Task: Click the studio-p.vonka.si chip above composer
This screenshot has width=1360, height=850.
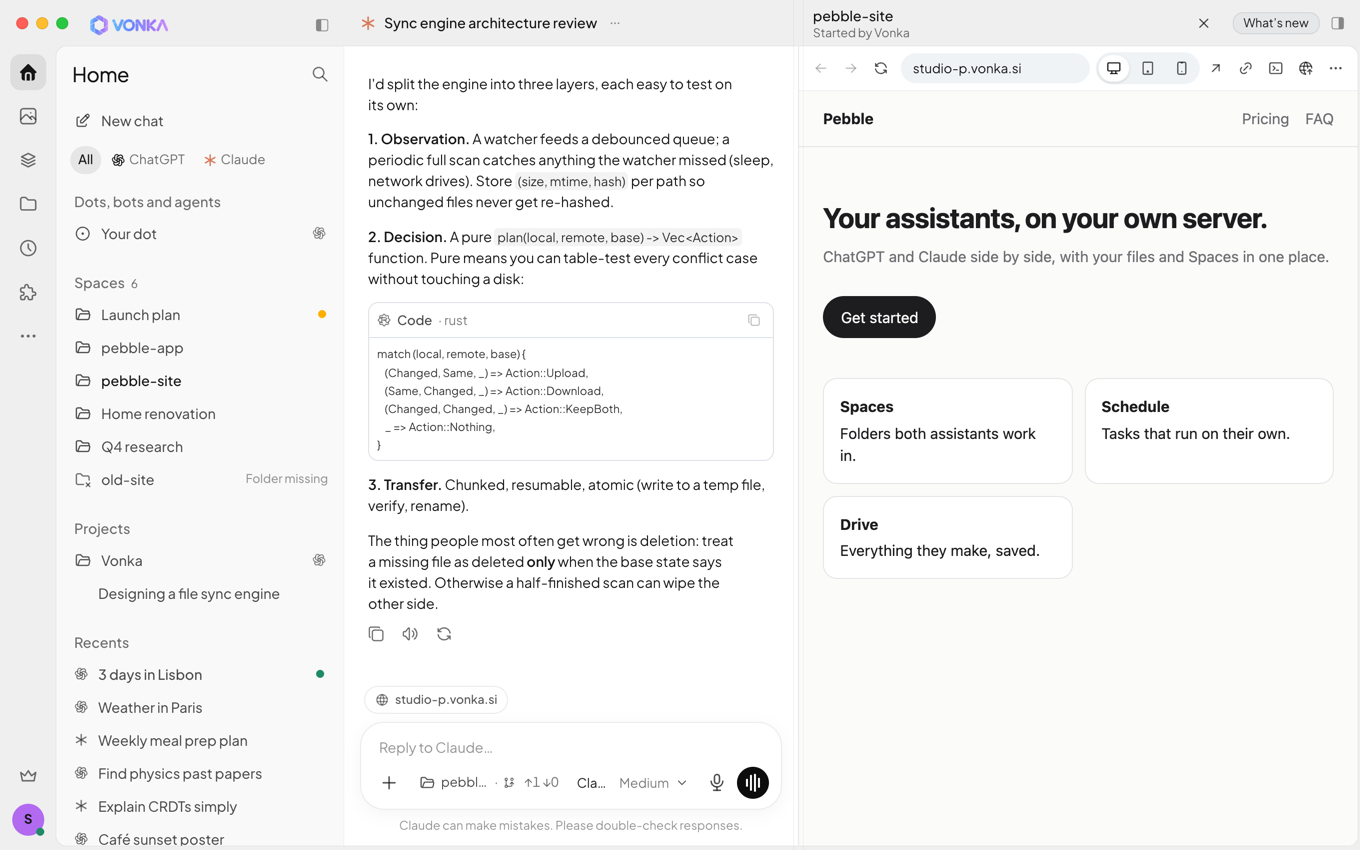Action: pyautogui.click(x=436, y=700)
